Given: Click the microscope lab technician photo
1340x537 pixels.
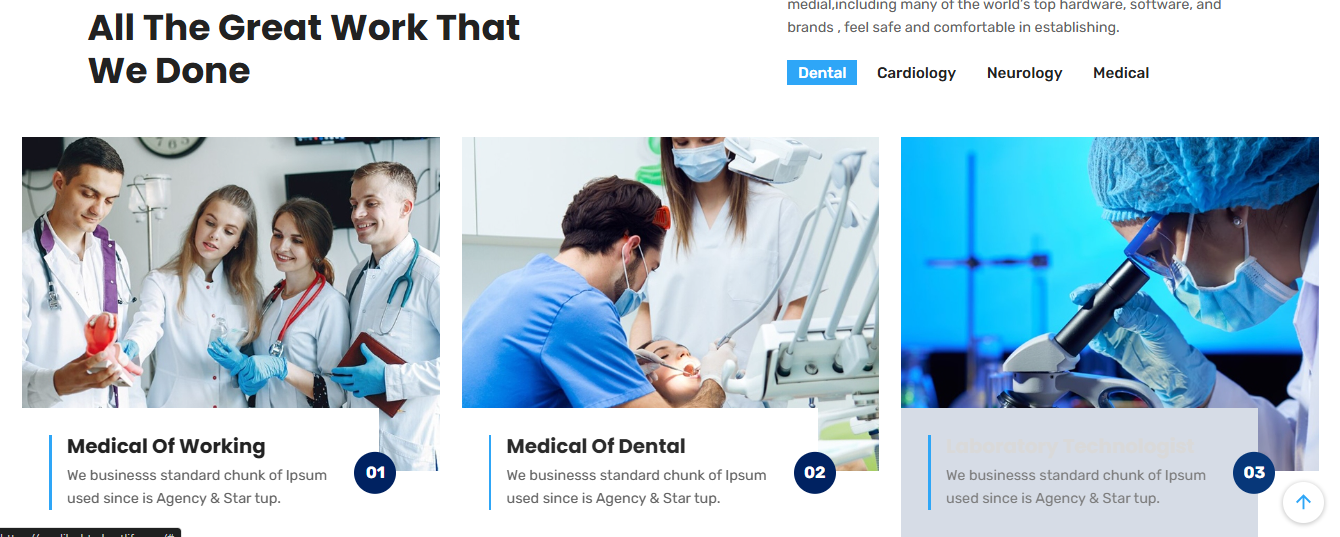Looking at the screenshot, I should coord(1110,272).
